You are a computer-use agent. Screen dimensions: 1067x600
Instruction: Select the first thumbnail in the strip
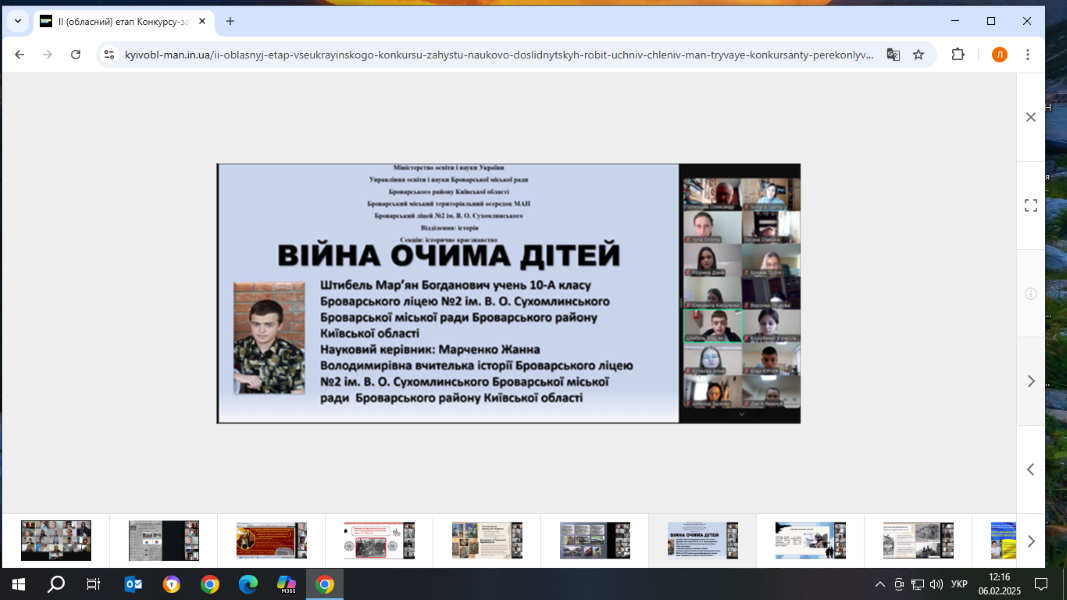56,540
